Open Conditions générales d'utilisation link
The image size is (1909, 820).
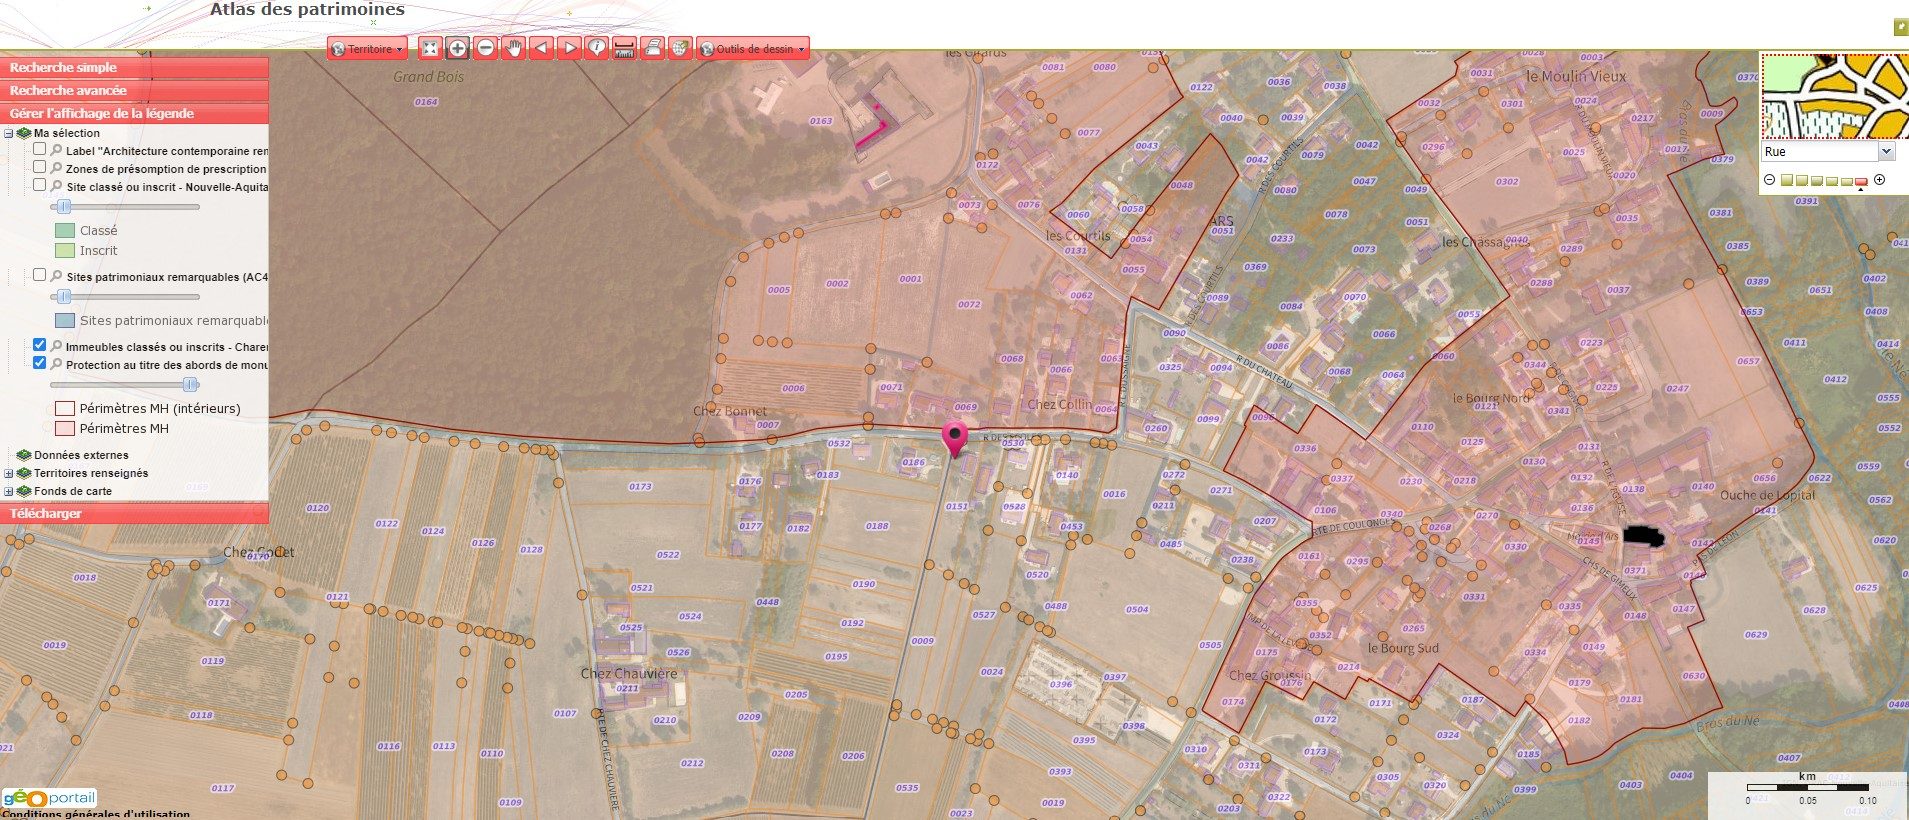click(x=96, y=814)
